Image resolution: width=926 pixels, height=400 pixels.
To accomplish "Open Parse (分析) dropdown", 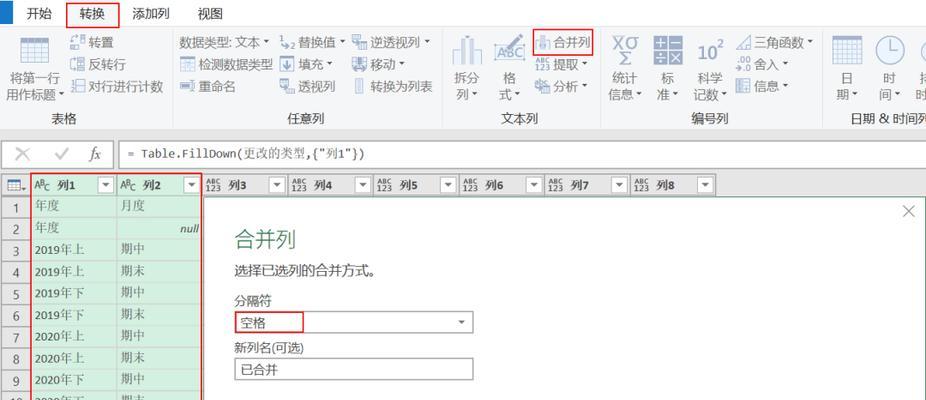I will pos(561,86).
